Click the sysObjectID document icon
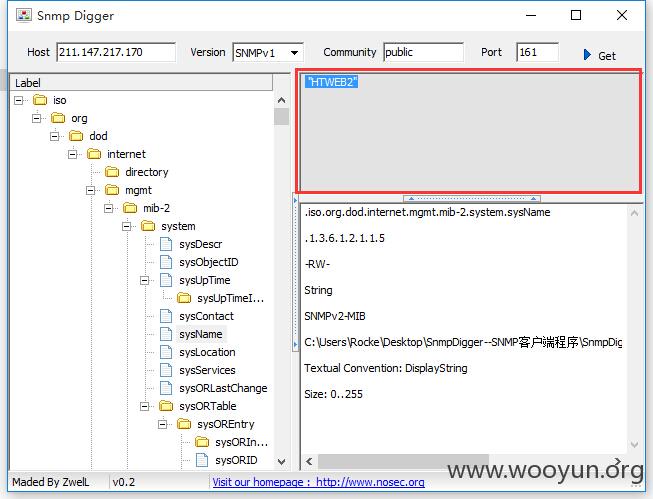Screen dimensions: 653x499 pos(166,262)
